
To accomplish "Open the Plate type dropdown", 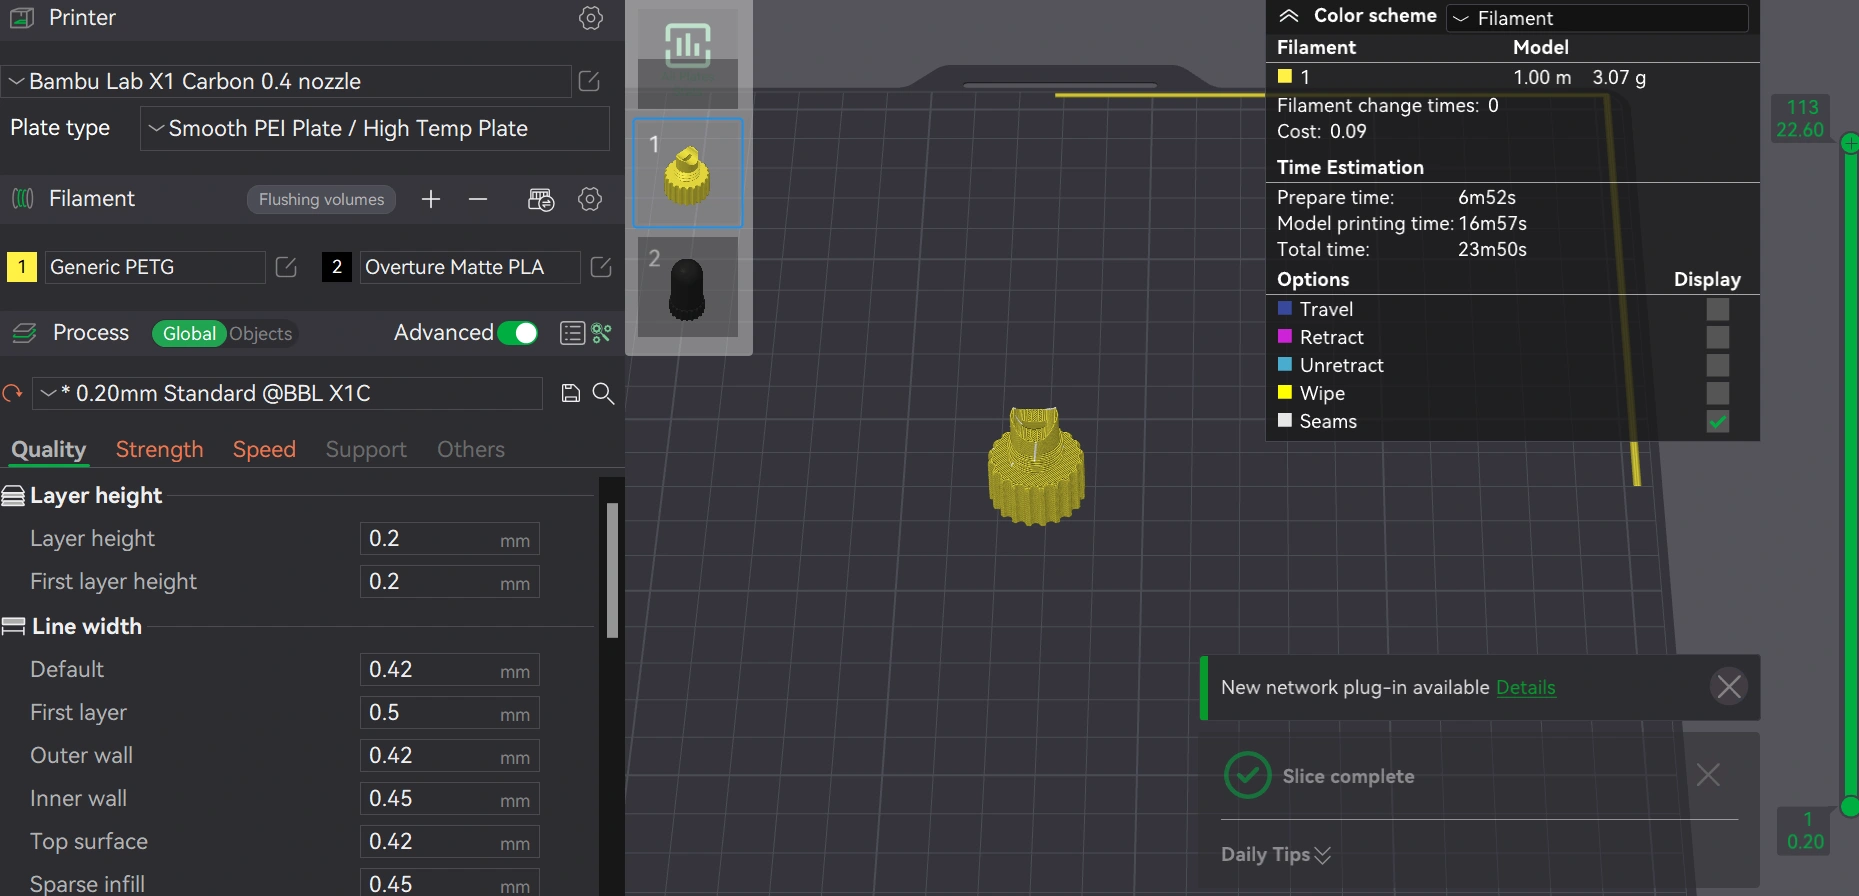I will pyautogui.click(x=374, y=128).
